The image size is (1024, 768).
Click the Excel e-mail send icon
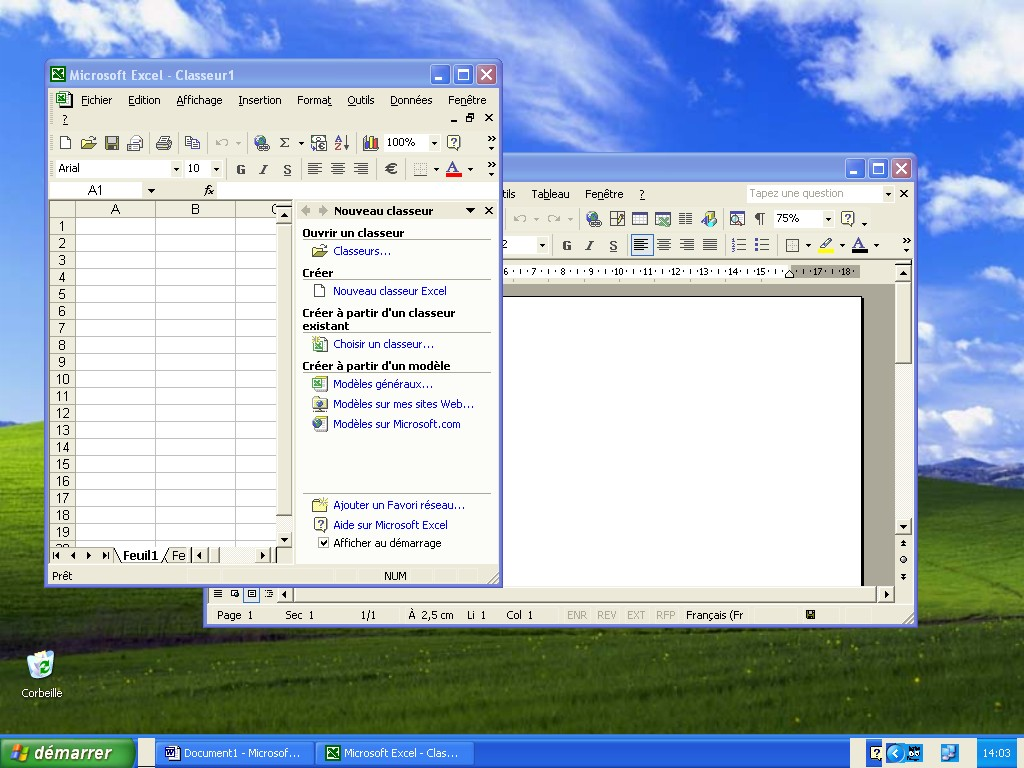pos(135,142)
